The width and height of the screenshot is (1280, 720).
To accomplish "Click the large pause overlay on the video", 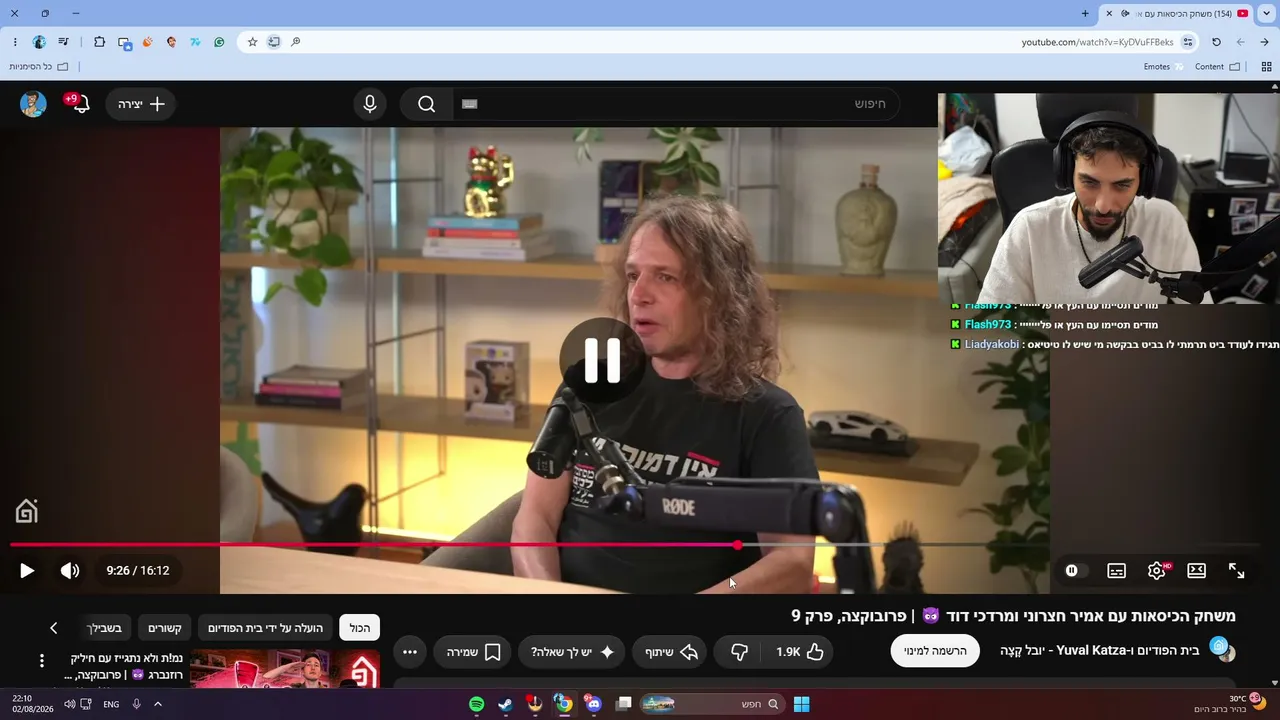I will click(603, 361).
